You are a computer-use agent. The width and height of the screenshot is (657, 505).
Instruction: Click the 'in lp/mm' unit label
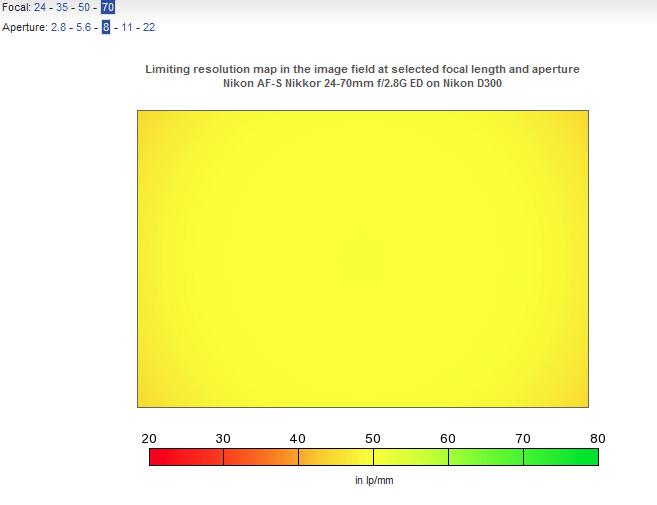click(x=374, y=480)
